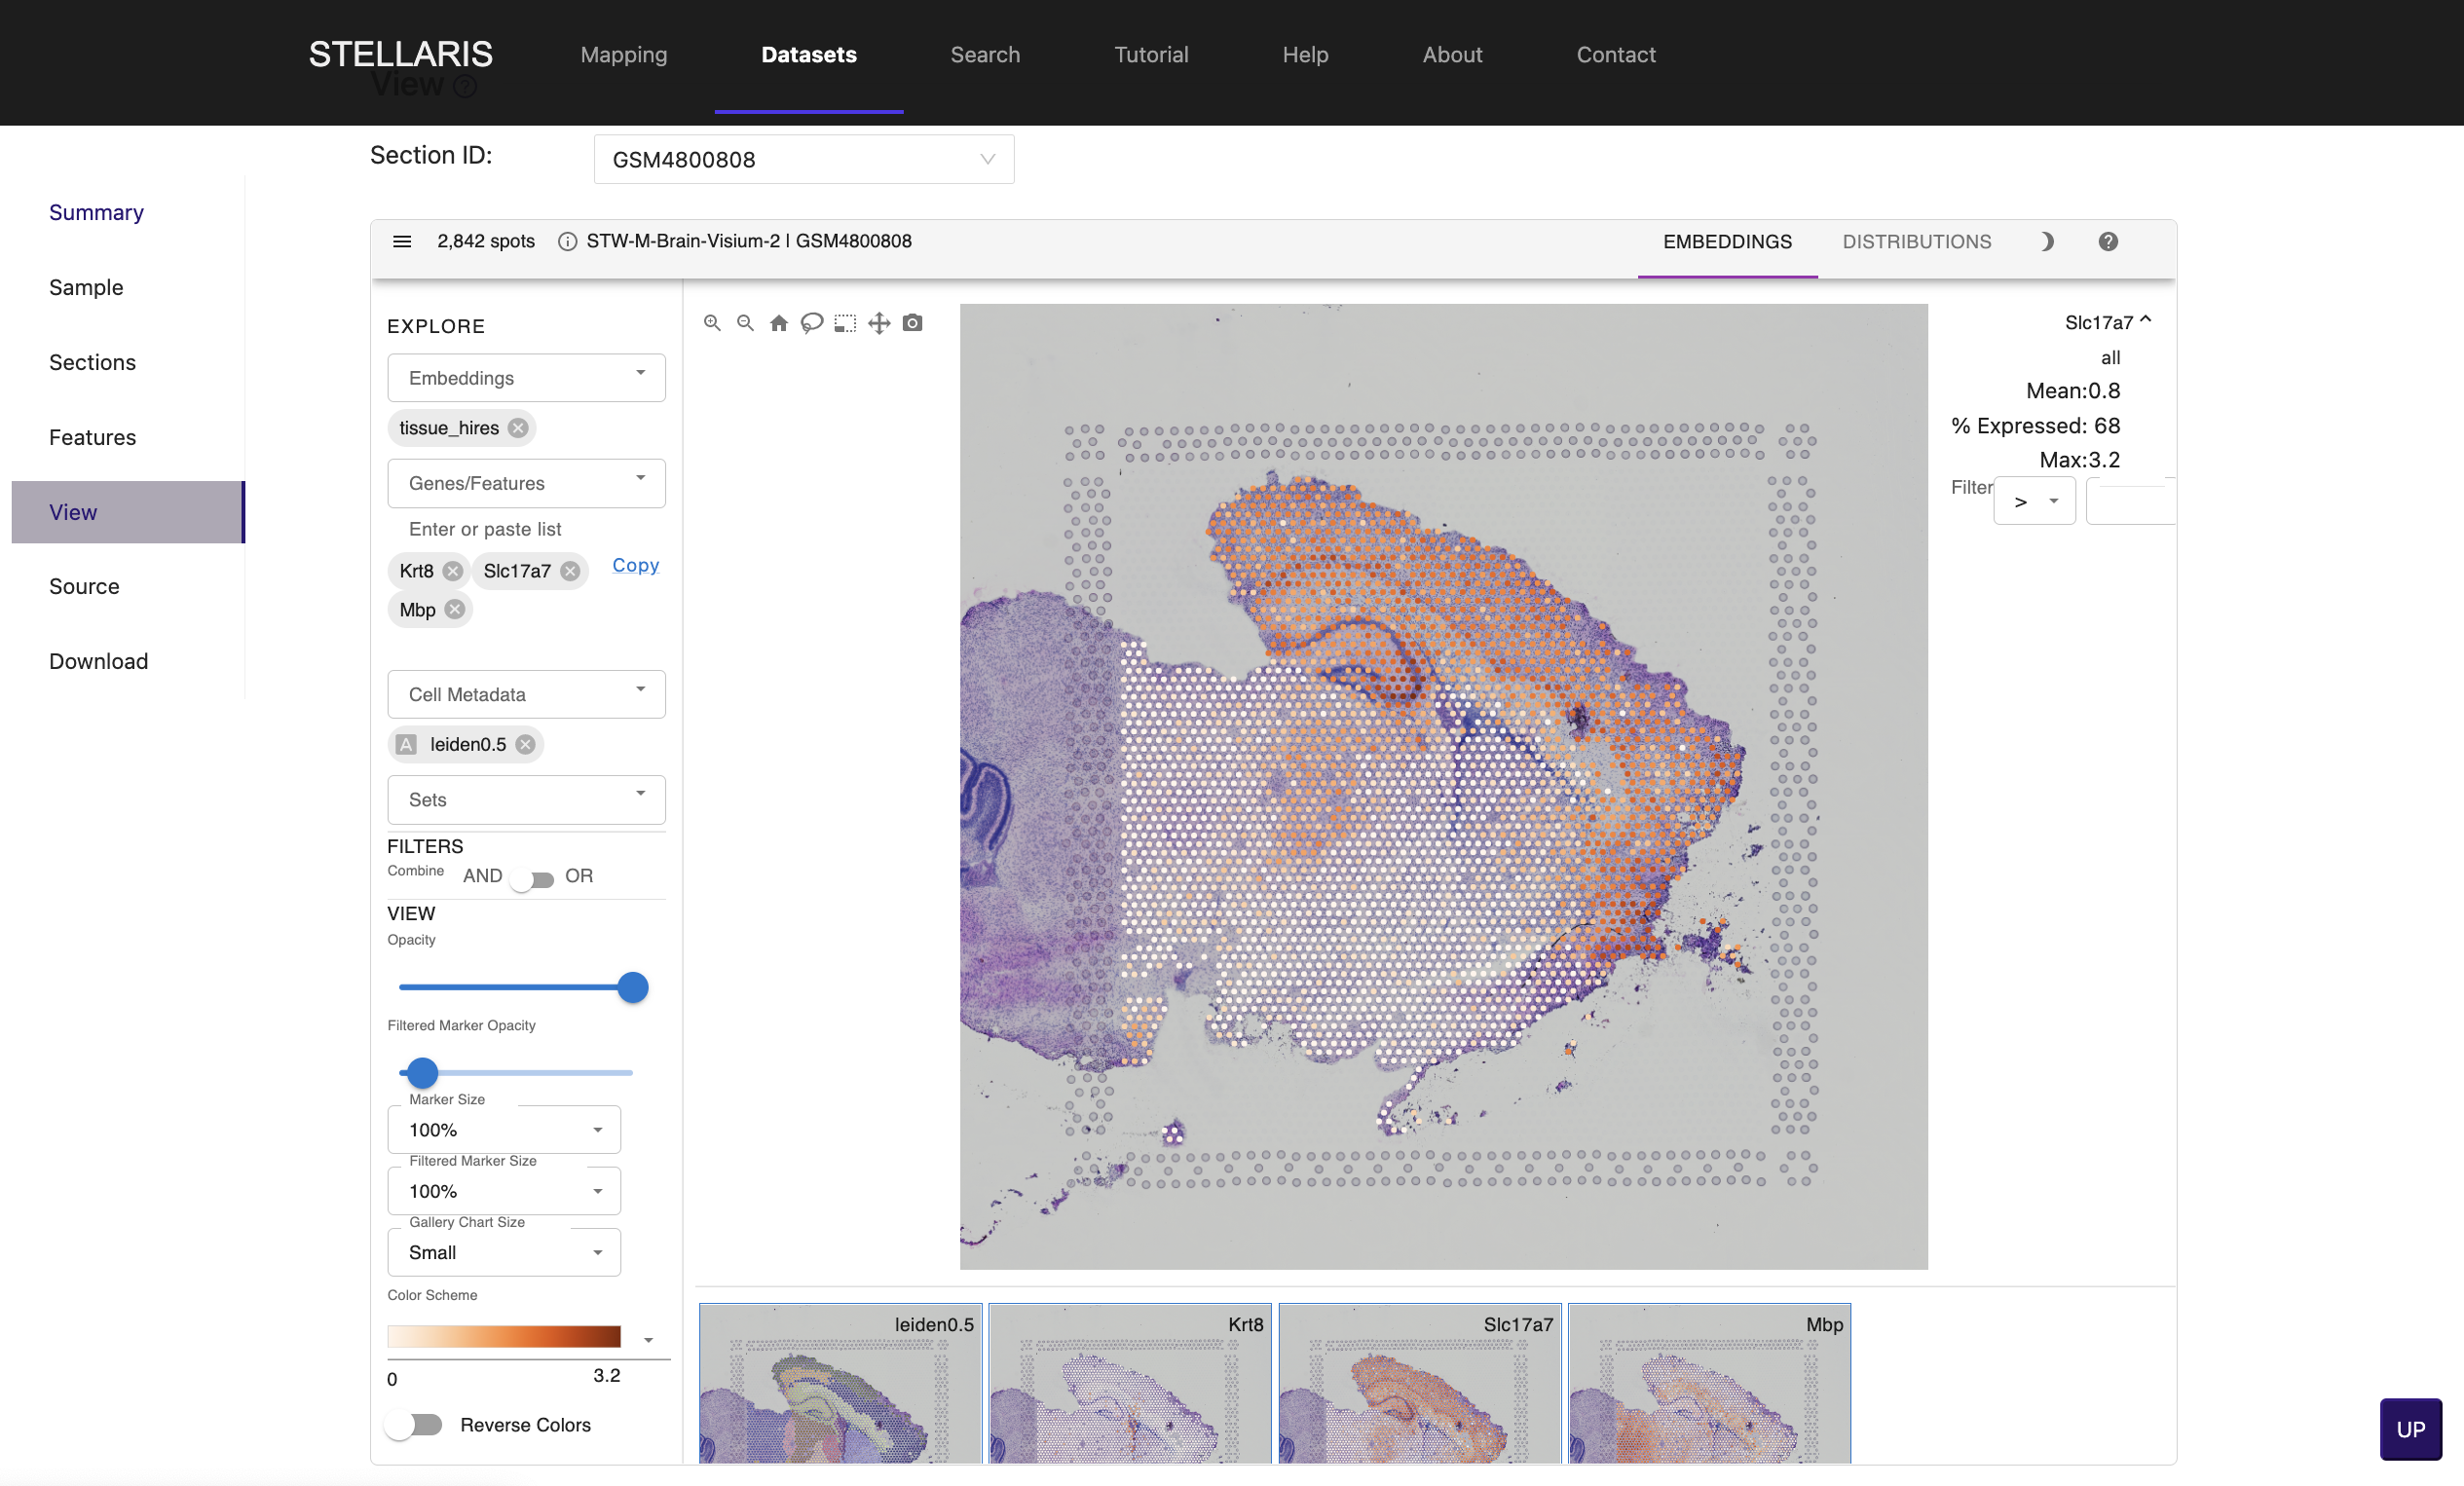Go to Source in sidebar
Screen dimensions: 2464x1486
[84, 586]
